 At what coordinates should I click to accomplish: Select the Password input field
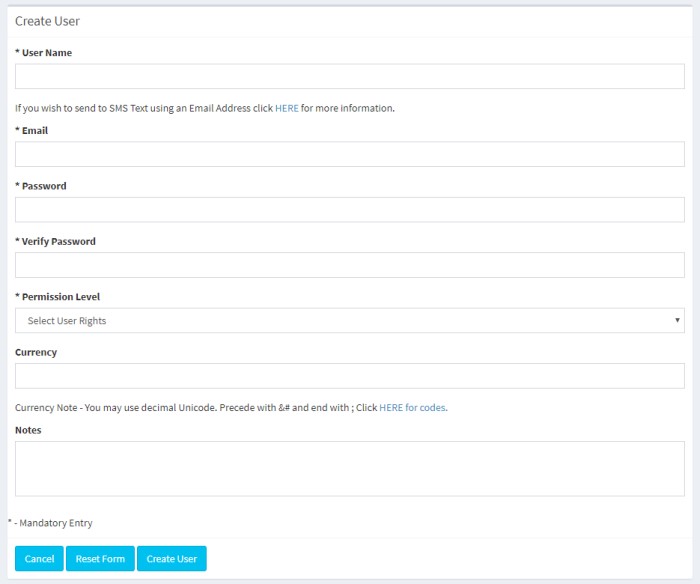350,209
